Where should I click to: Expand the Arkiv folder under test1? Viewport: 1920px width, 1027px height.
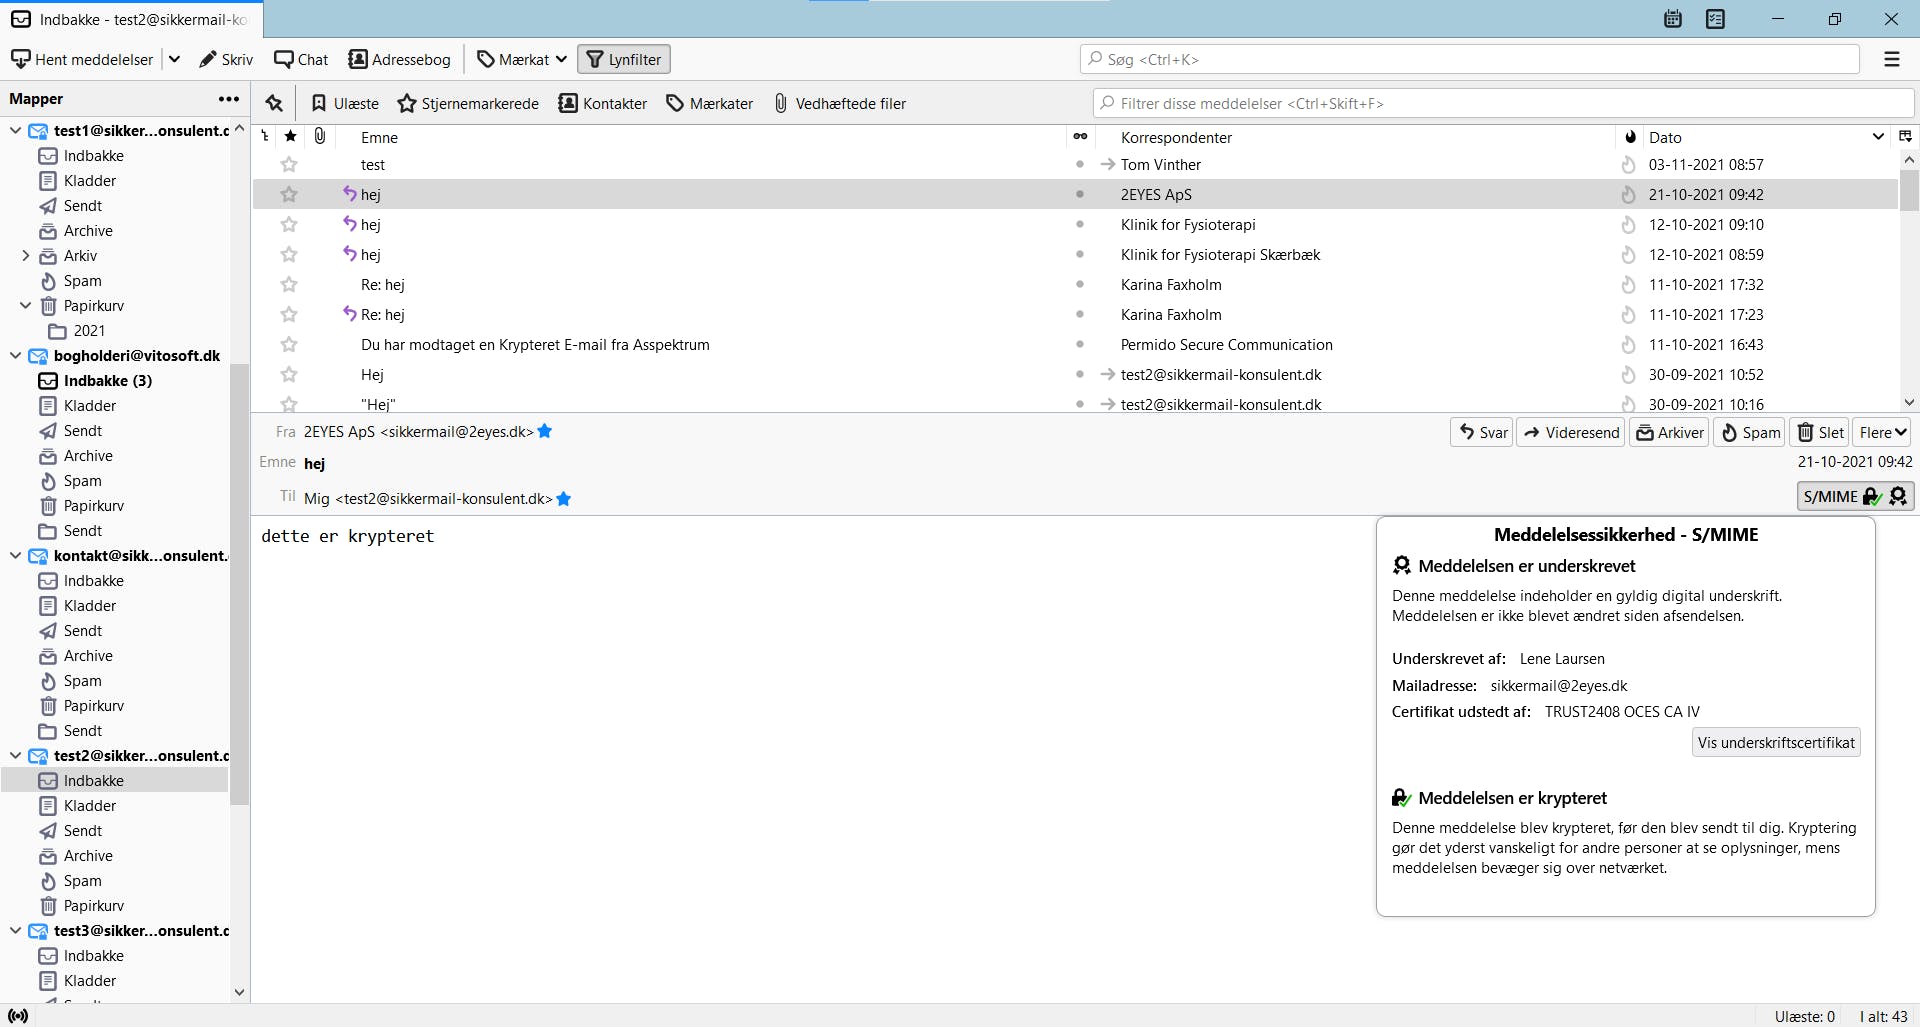[x=26, y=256]
